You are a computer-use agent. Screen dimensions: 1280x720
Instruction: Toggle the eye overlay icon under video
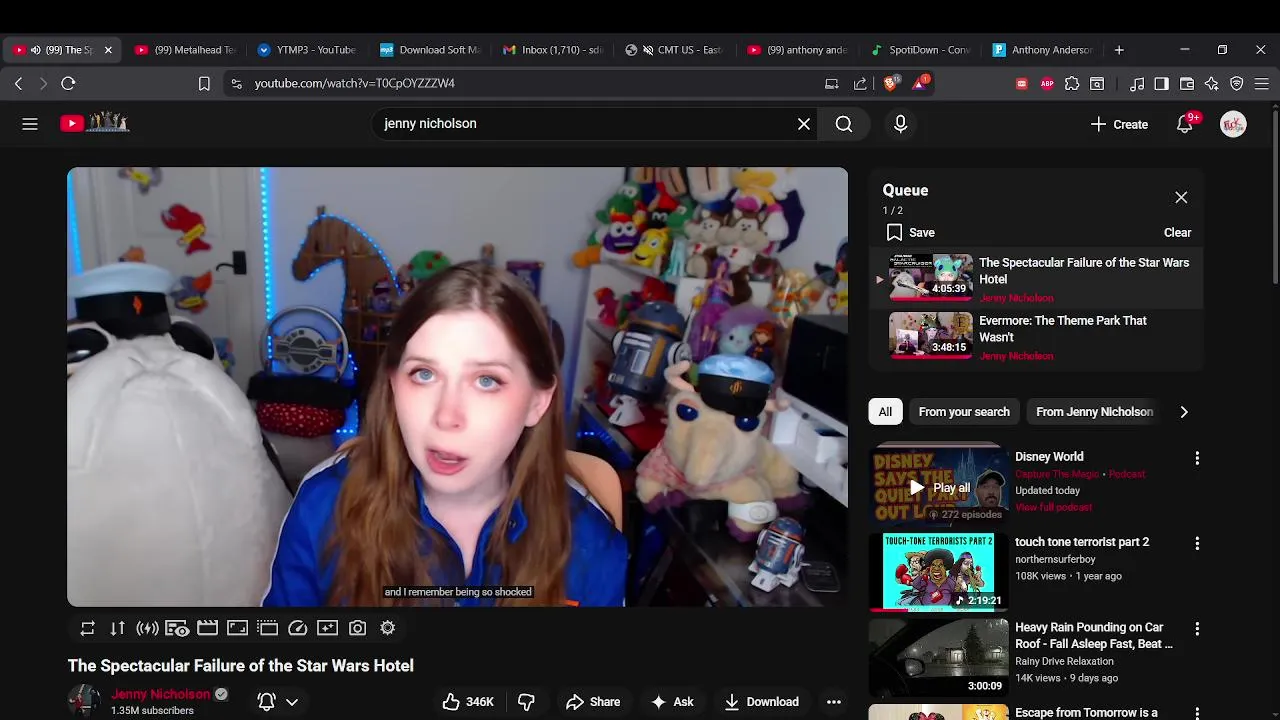point(177,628)
